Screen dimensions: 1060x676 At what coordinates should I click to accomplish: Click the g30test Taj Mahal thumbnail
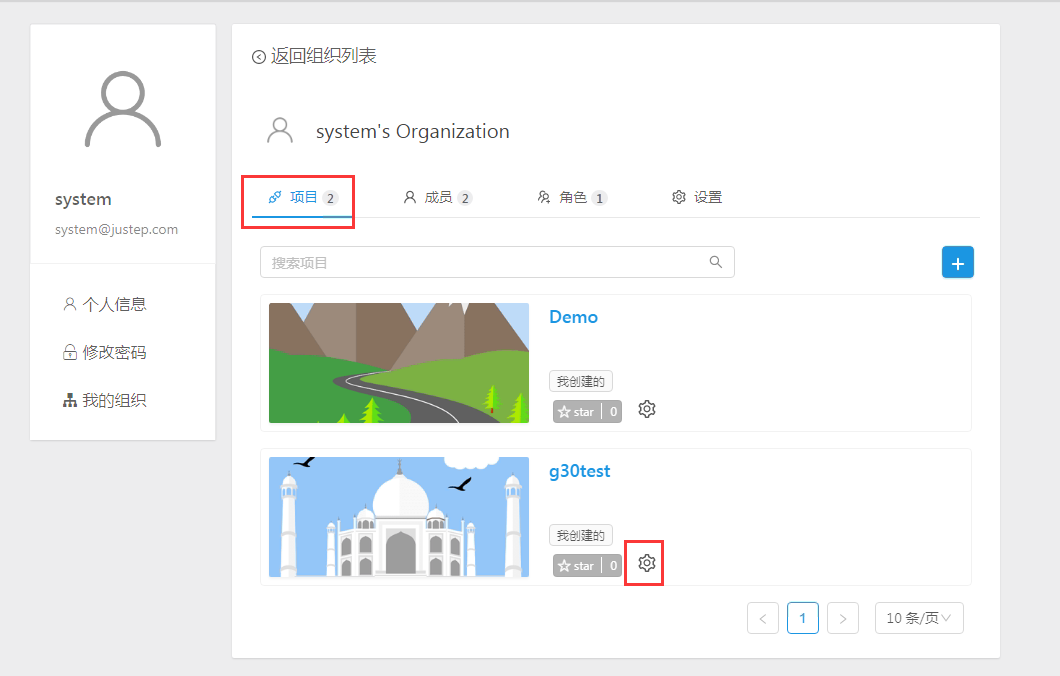[399, 517]
